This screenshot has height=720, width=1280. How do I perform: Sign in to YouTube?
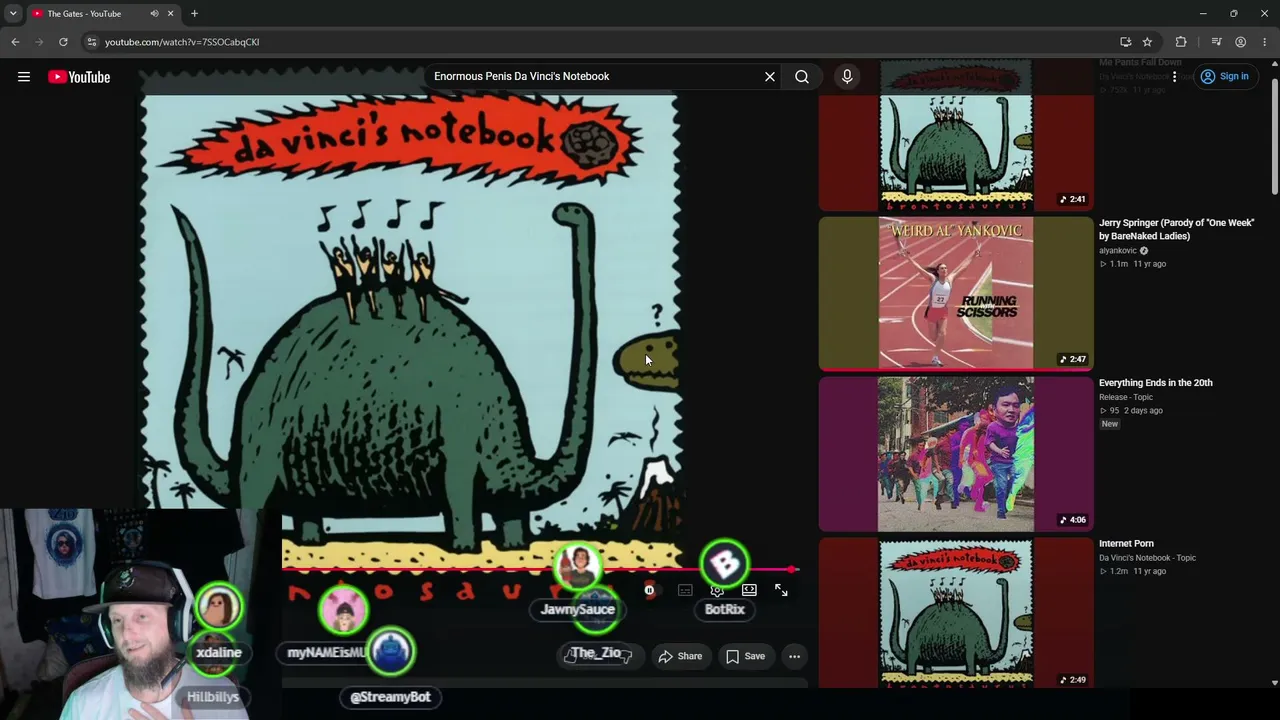1225,77
